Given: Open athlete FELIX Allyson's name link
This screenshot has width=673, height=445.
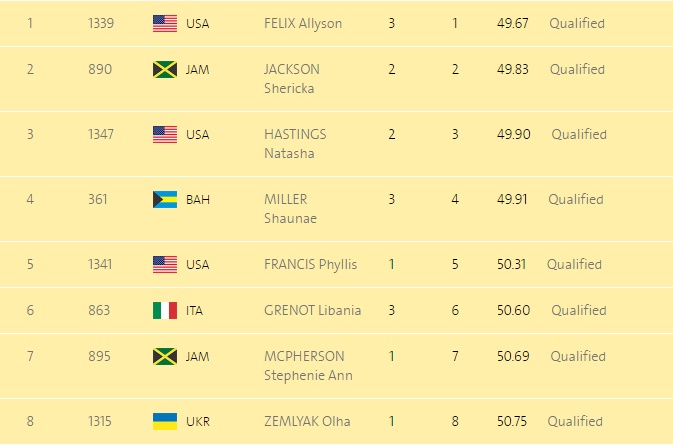Looking at the screenshot, I should tap(303, 23).
